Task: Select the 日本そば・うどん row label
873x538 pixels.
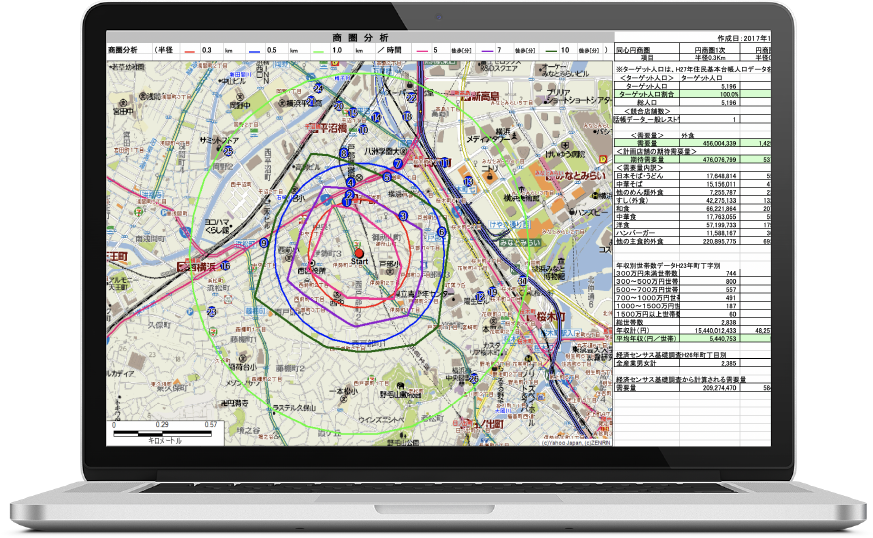Action: (647, 176)
